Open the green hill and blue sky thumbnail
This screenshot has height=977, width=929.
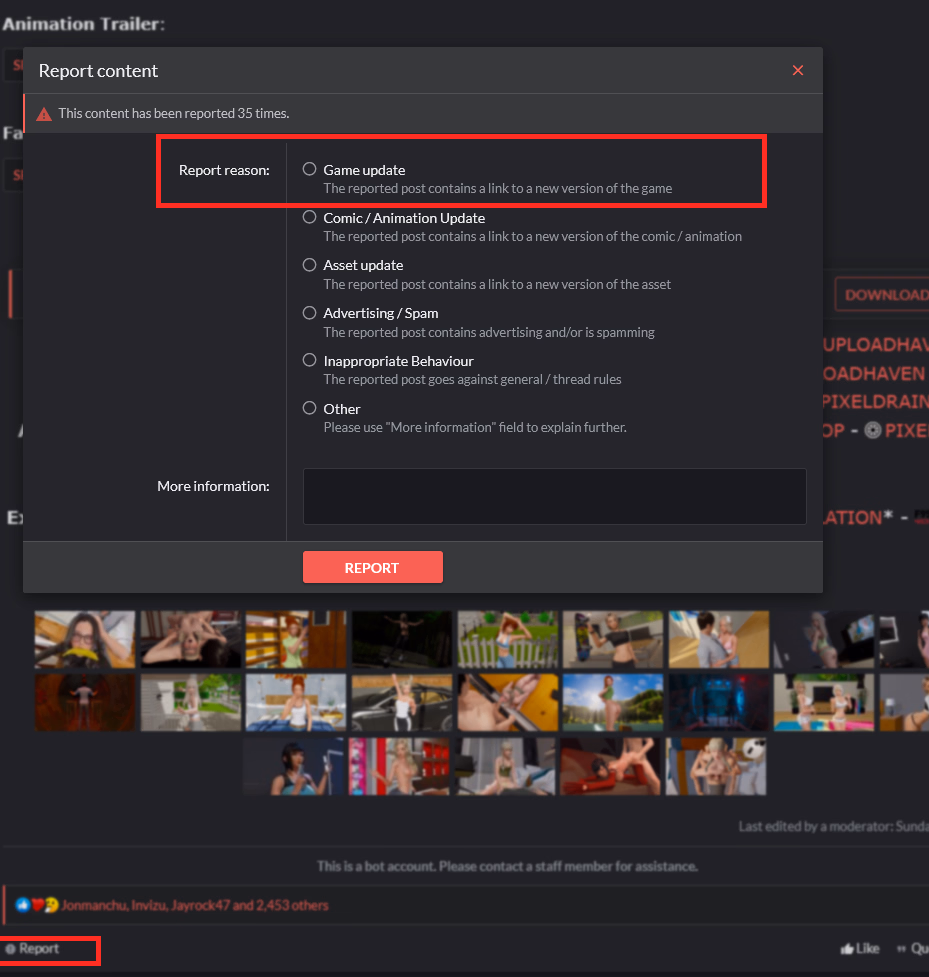[613, 702]
